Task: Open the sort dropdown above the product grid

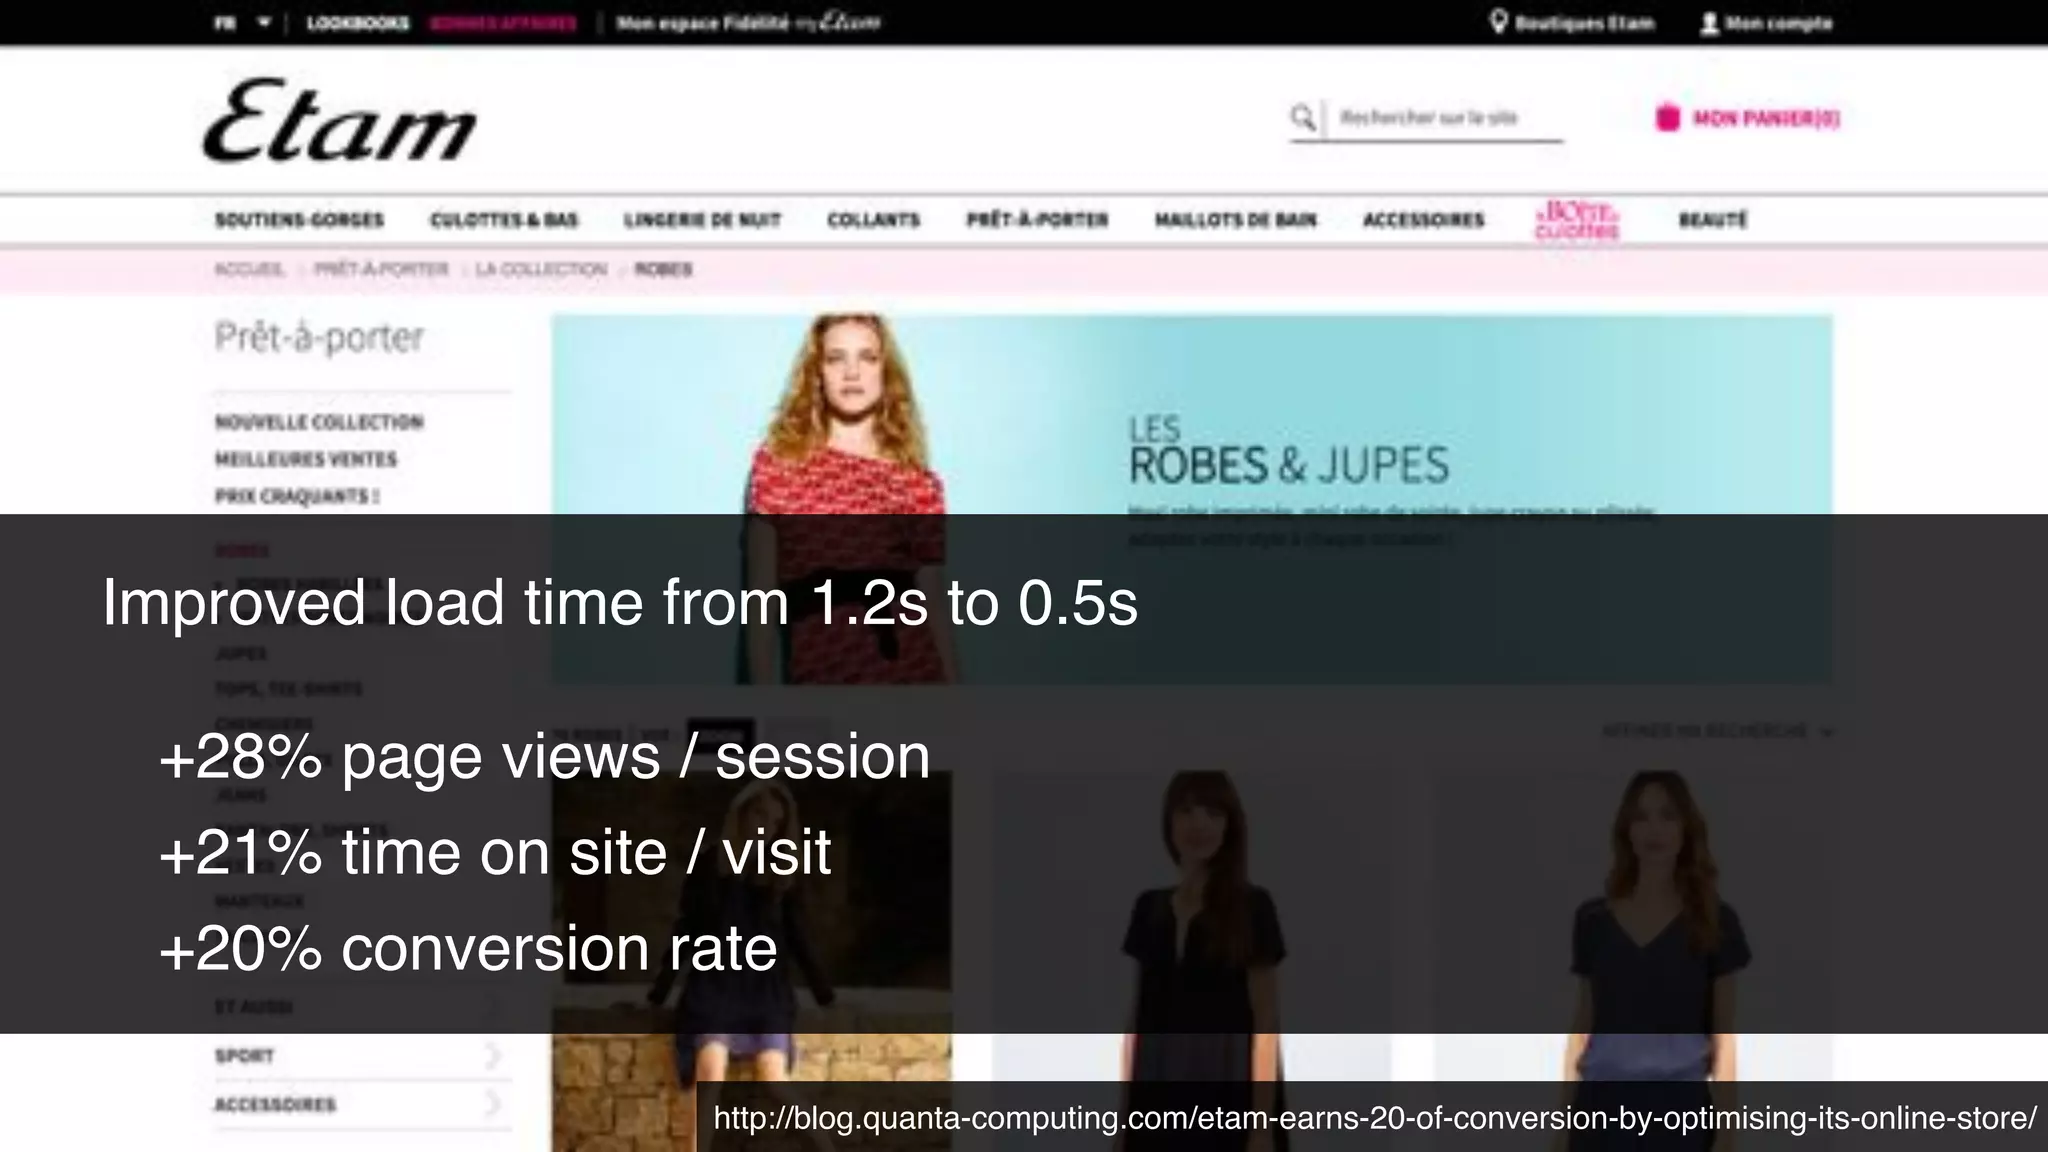Action: tap(1717, 731)
